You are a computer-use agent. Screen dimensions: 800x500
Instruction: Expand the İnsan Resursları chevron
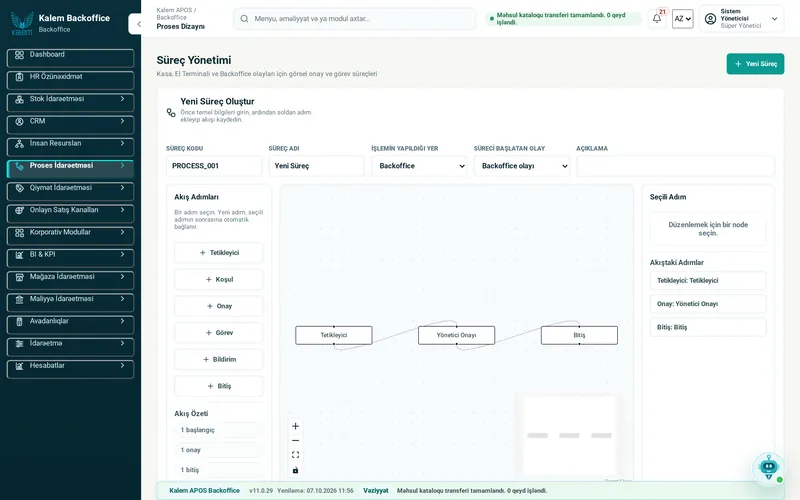(122, 143)
